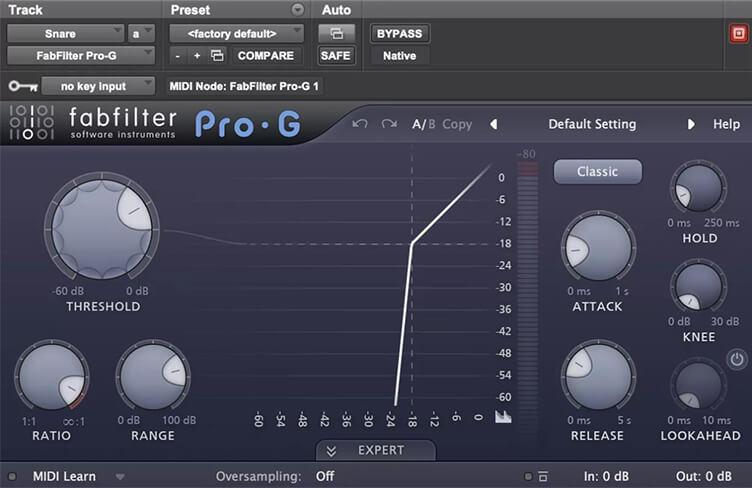Open the MIDI Learn dropdown arrow
Viewport: 752px width, 488px height.
click(120, 476)
